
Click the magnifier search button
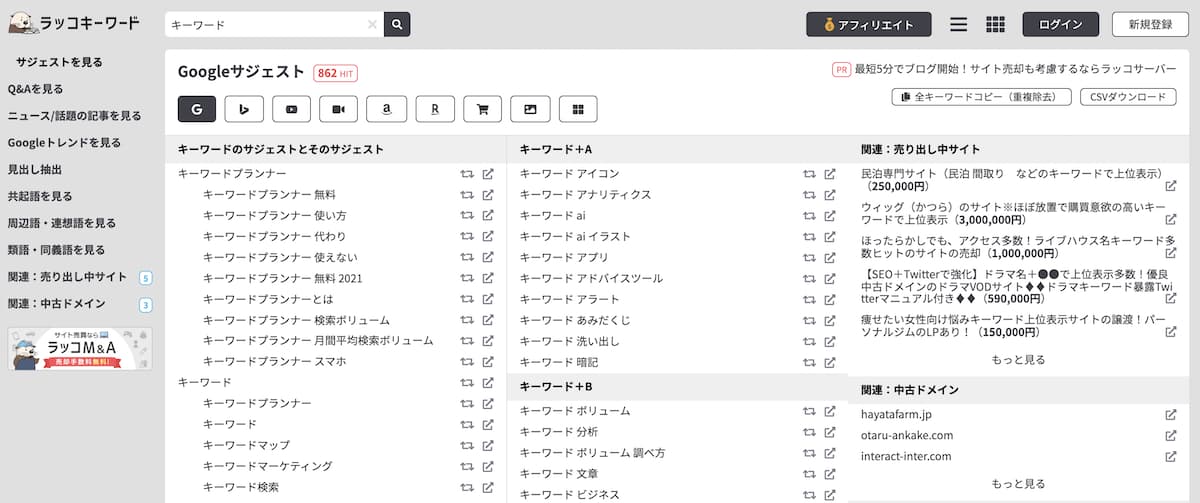(x=397, y=24)
